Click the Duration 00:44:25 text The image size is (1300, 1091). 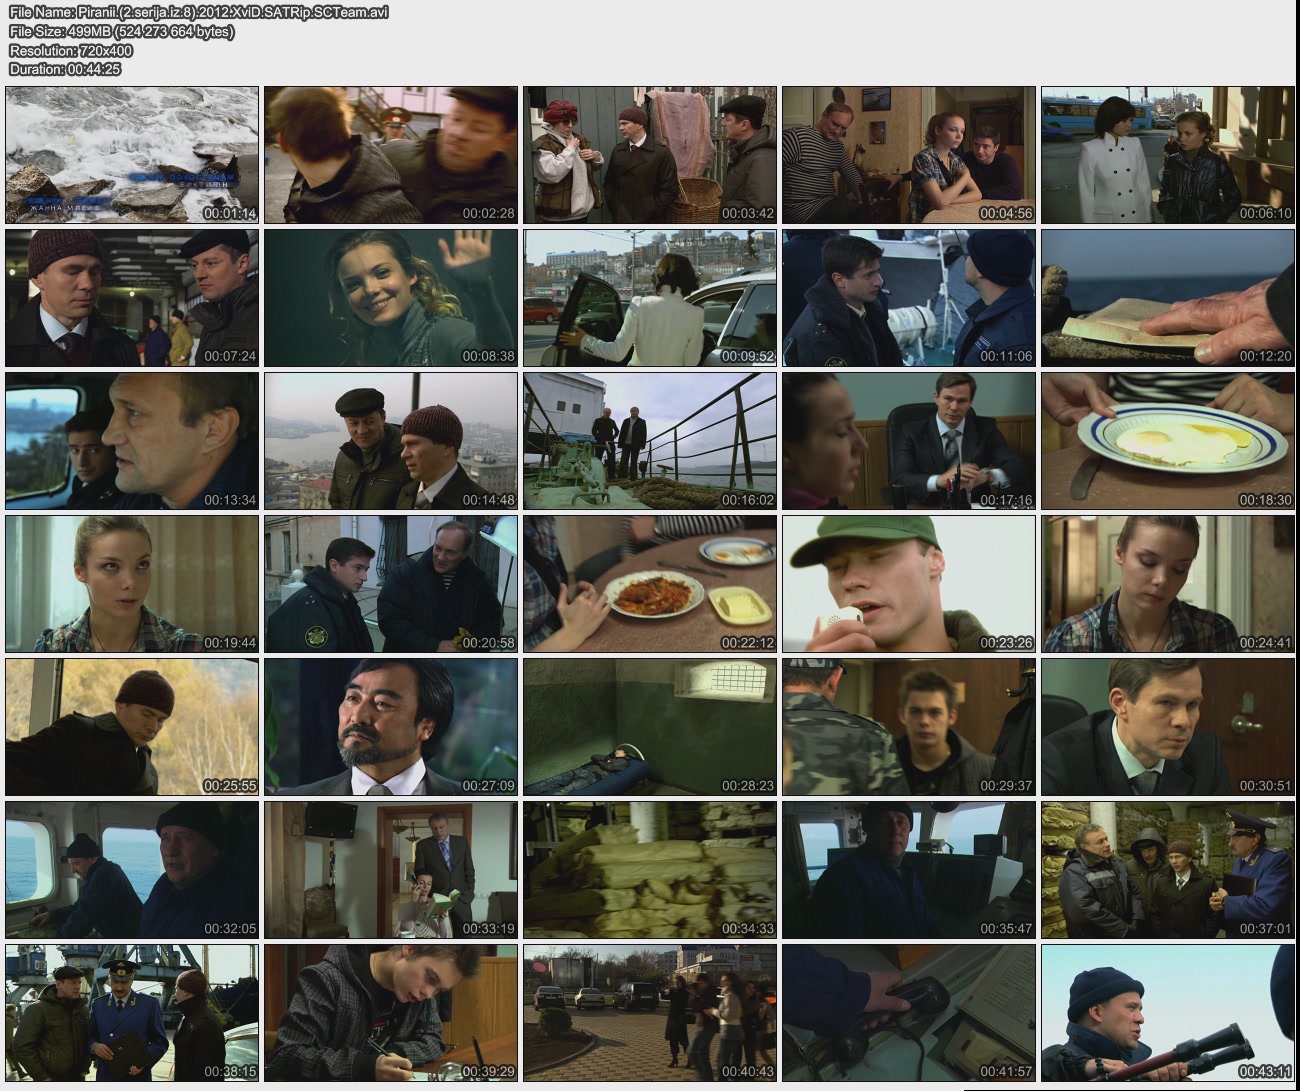click(x=65, y=69)
